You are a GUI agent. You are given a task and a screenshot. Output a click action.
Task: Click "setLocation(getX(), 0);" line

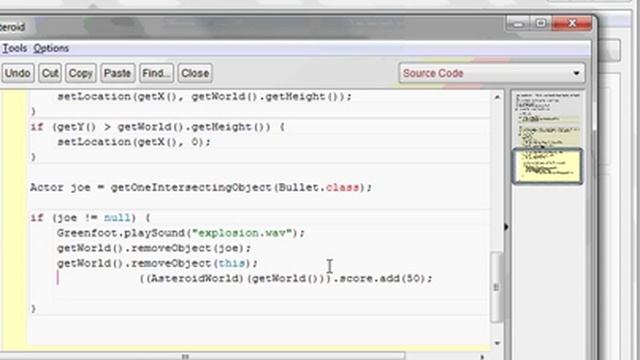point(134,142)
